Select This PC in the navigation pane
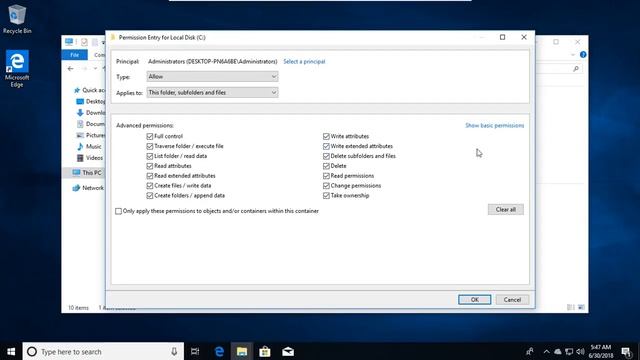The height and width of the screenshot is (360, 640). (87, 173)
